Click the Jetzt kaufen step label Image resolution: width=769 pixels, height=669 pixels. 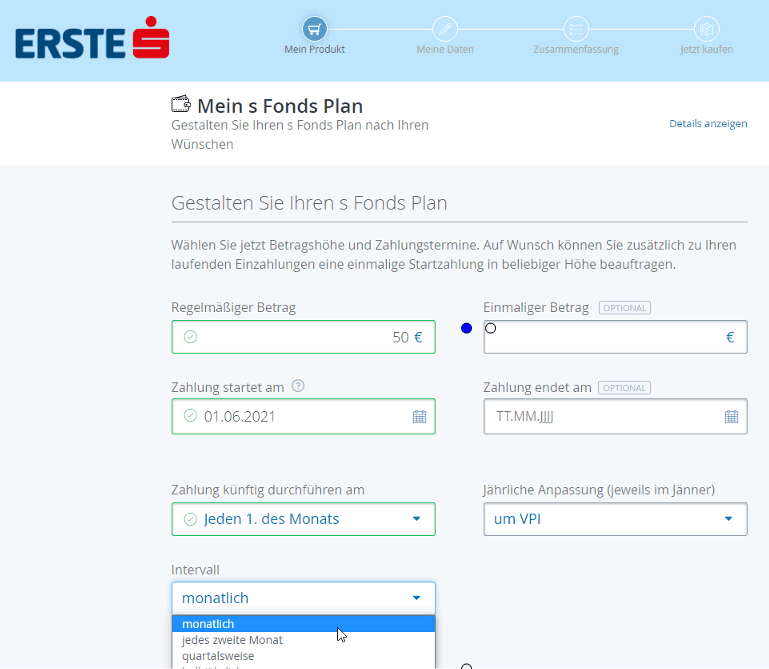point(706,50)
